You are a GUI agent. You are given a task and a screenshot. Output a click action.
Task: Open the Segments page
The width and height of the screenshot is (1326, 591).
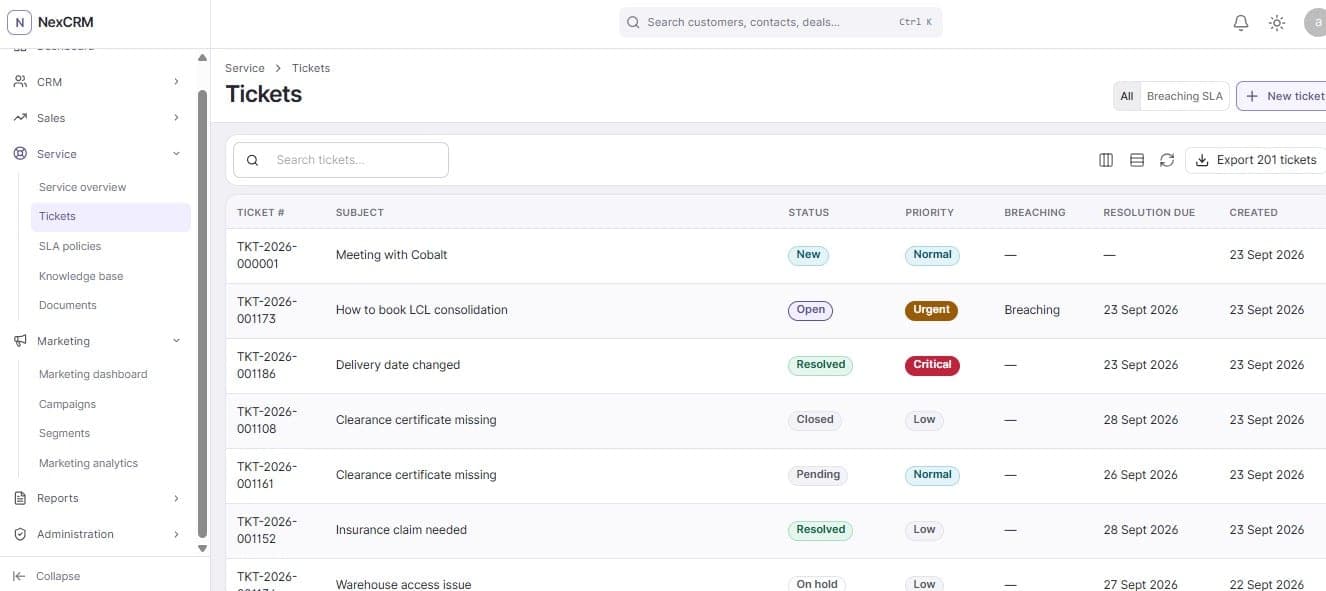coord(110,433)
